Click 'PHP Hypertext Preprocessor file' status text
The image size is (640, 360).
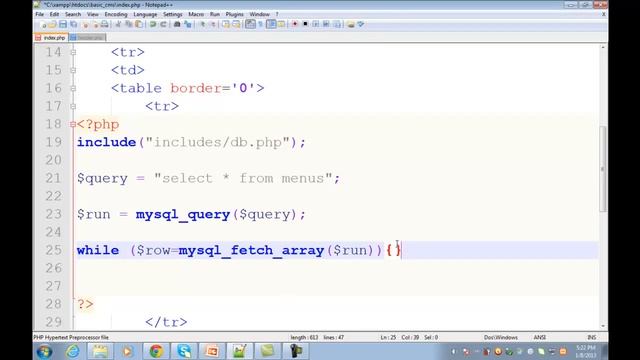coord(71,338)
